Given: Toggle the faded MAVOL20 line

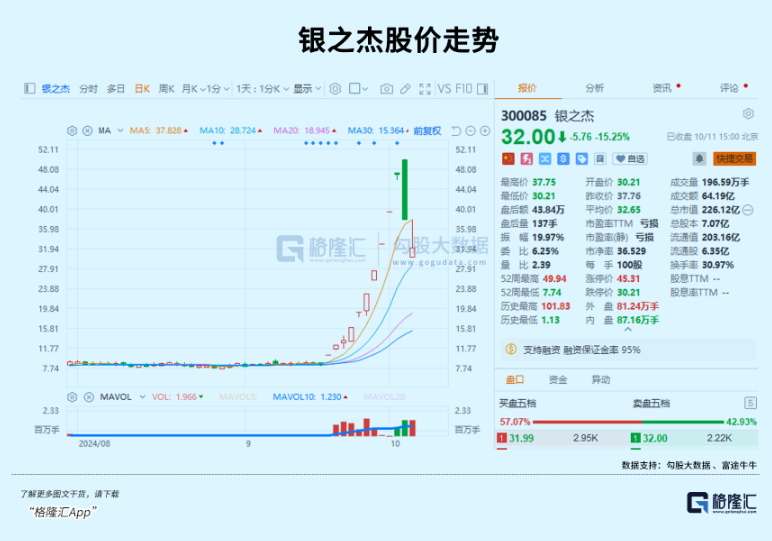Looking at the screenshot, I should coord(385,397).
